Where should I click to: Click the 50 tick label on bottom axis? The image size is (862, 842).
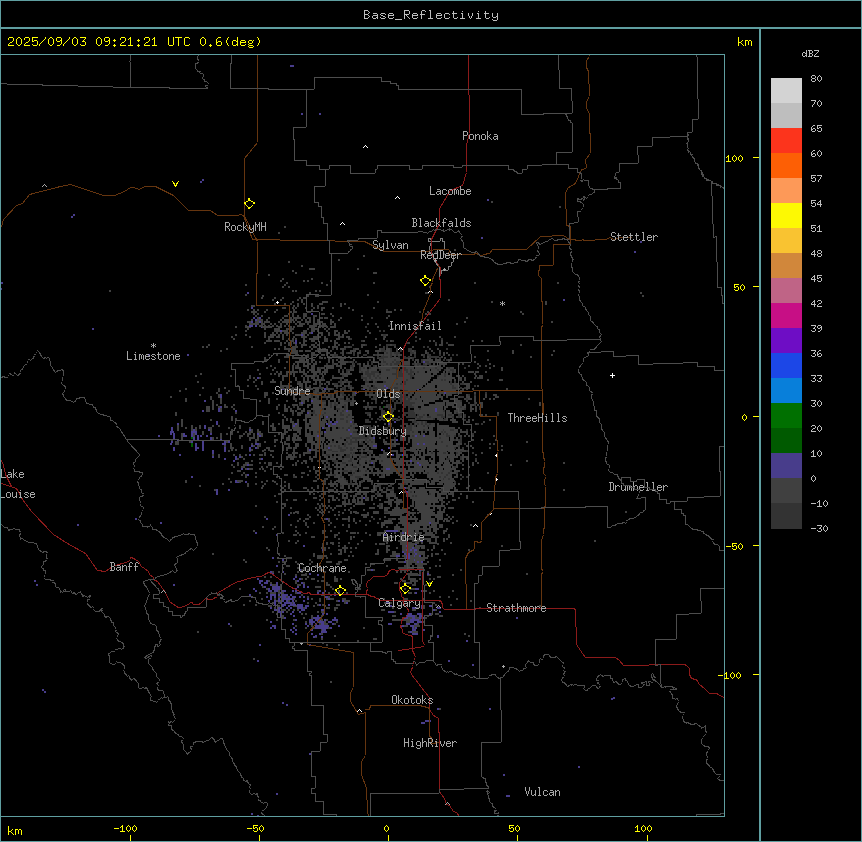pyautogui.click(x=514, y=828)
